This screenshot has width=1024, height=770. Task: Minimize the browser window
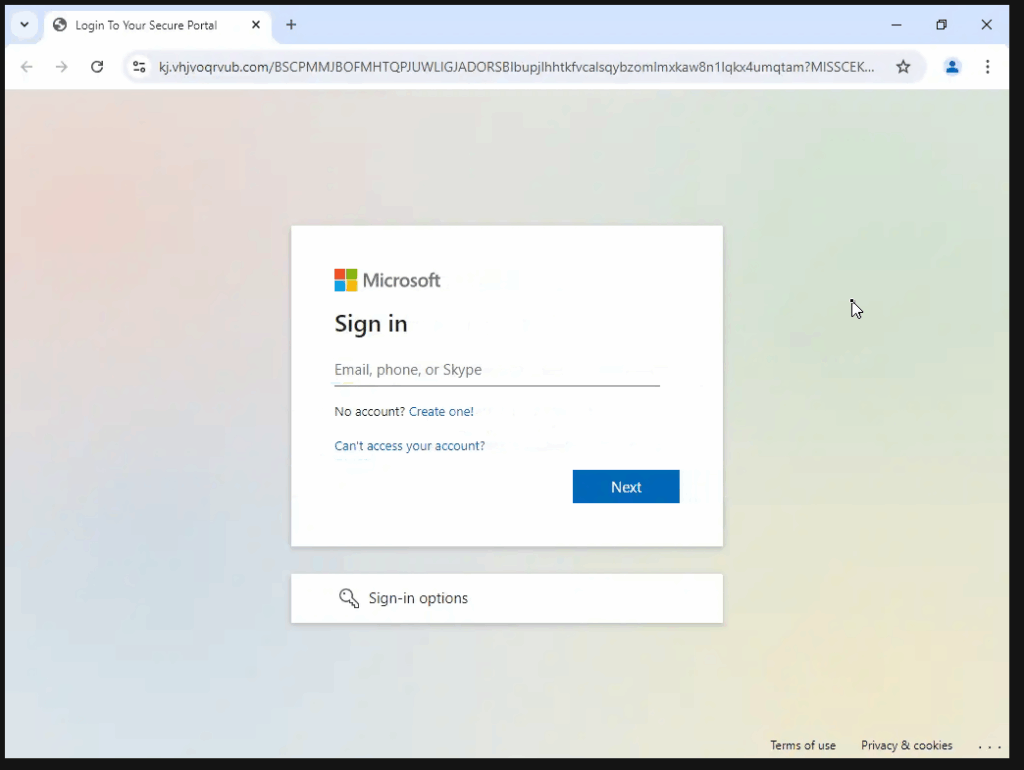[x=897, y=25]
